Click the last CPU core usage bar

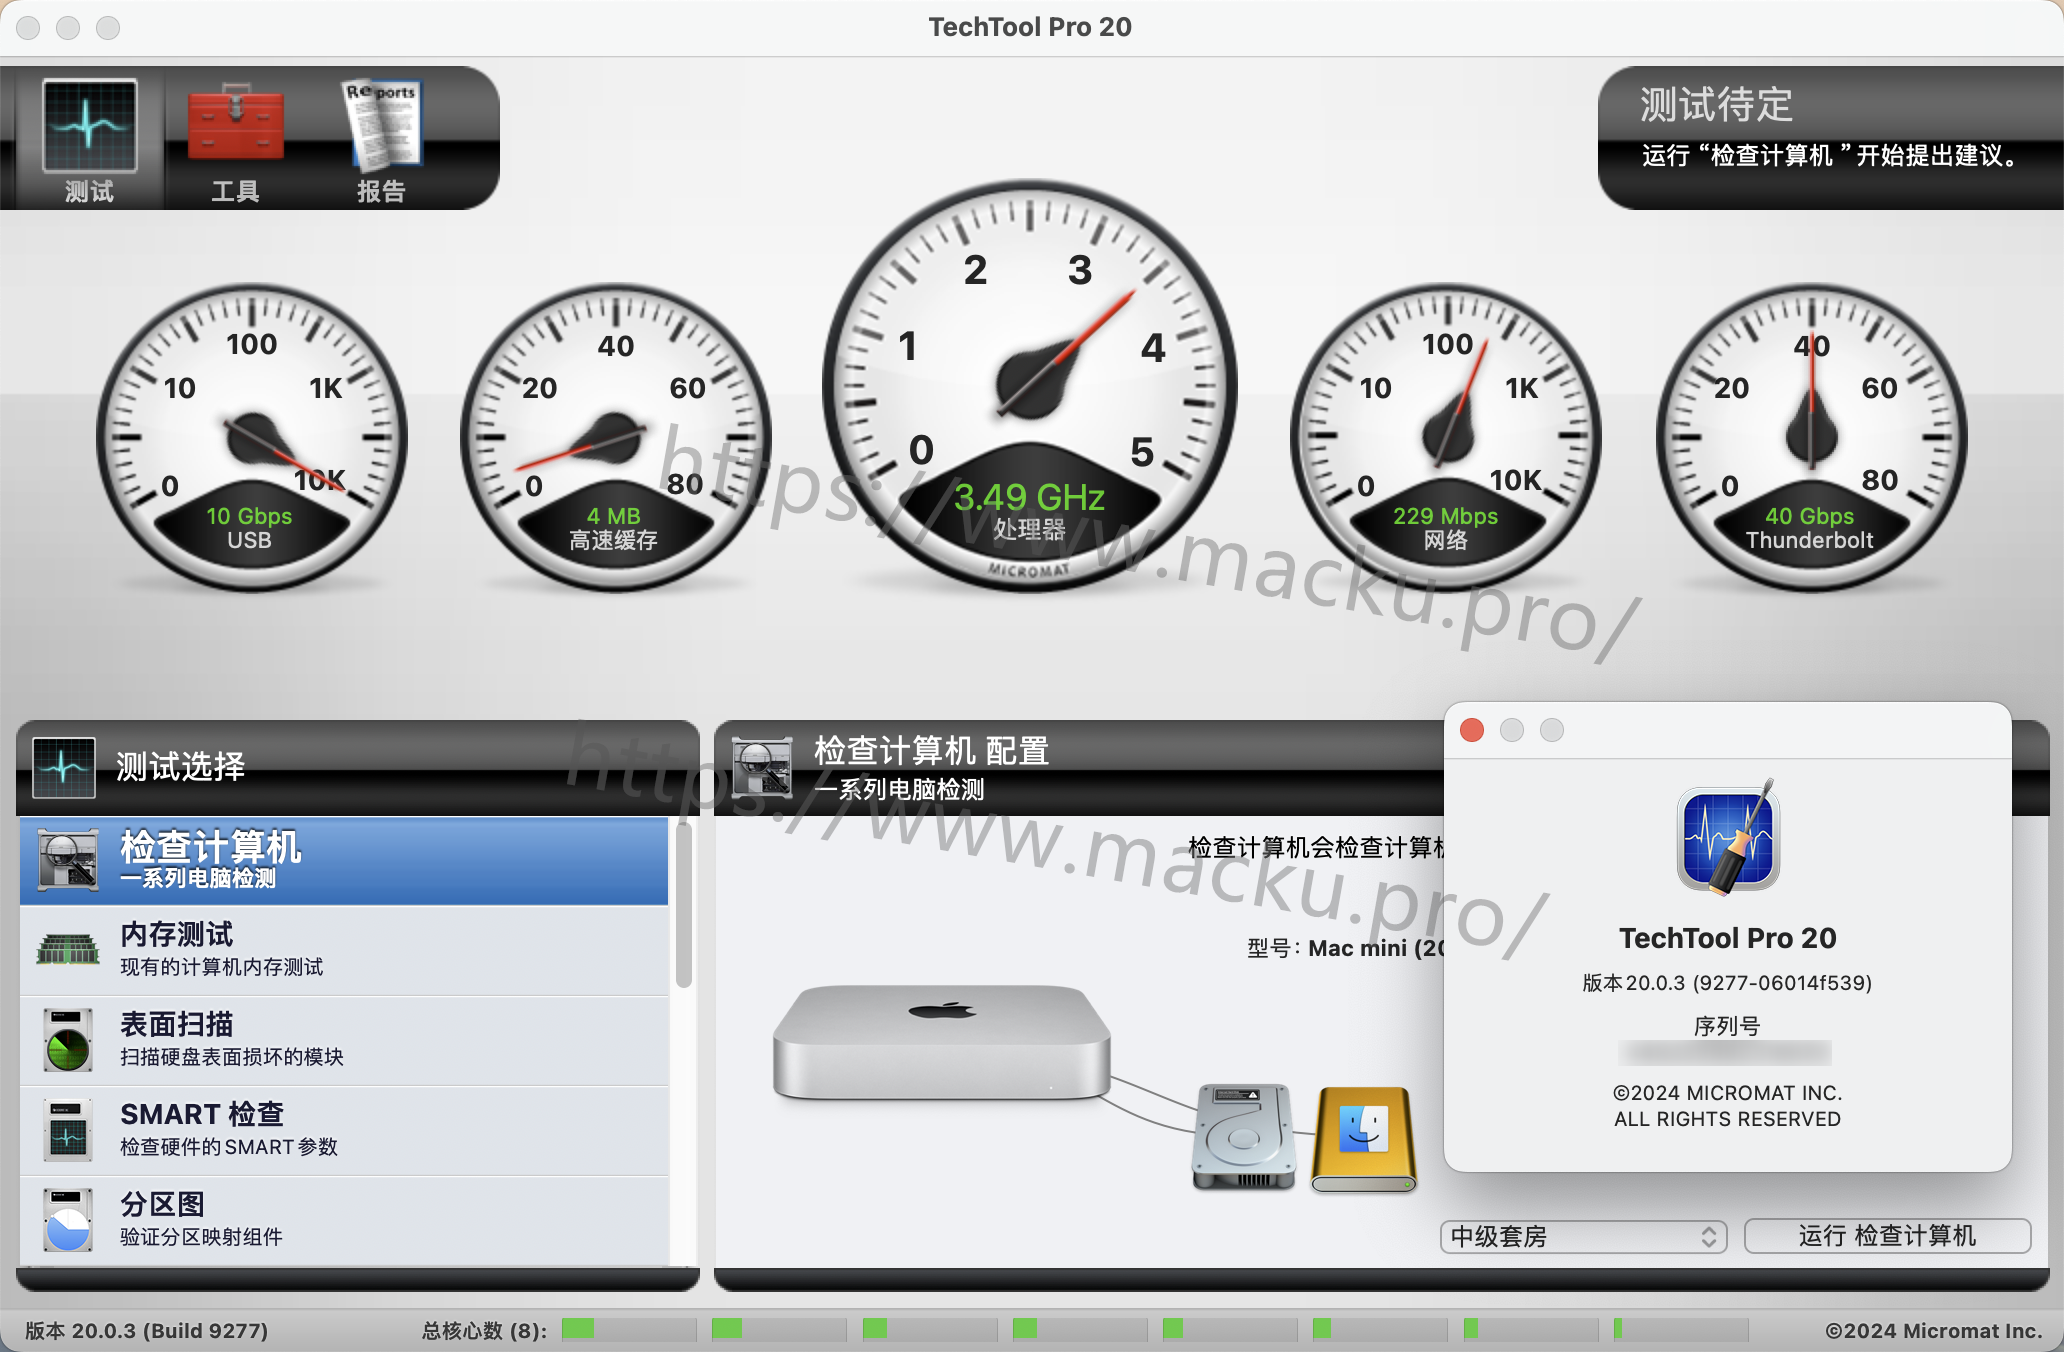(x=1681, y=1329)
